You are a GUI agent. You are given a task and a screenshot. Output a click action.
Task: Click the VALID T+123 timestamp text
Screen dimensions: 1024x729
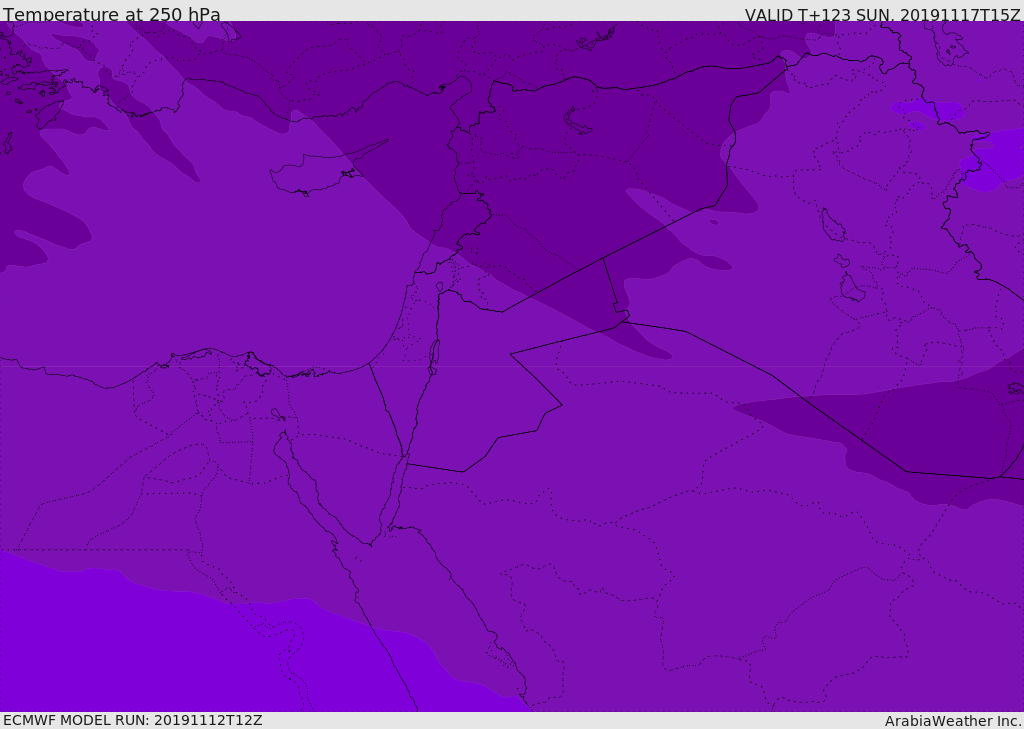[882, 15]
